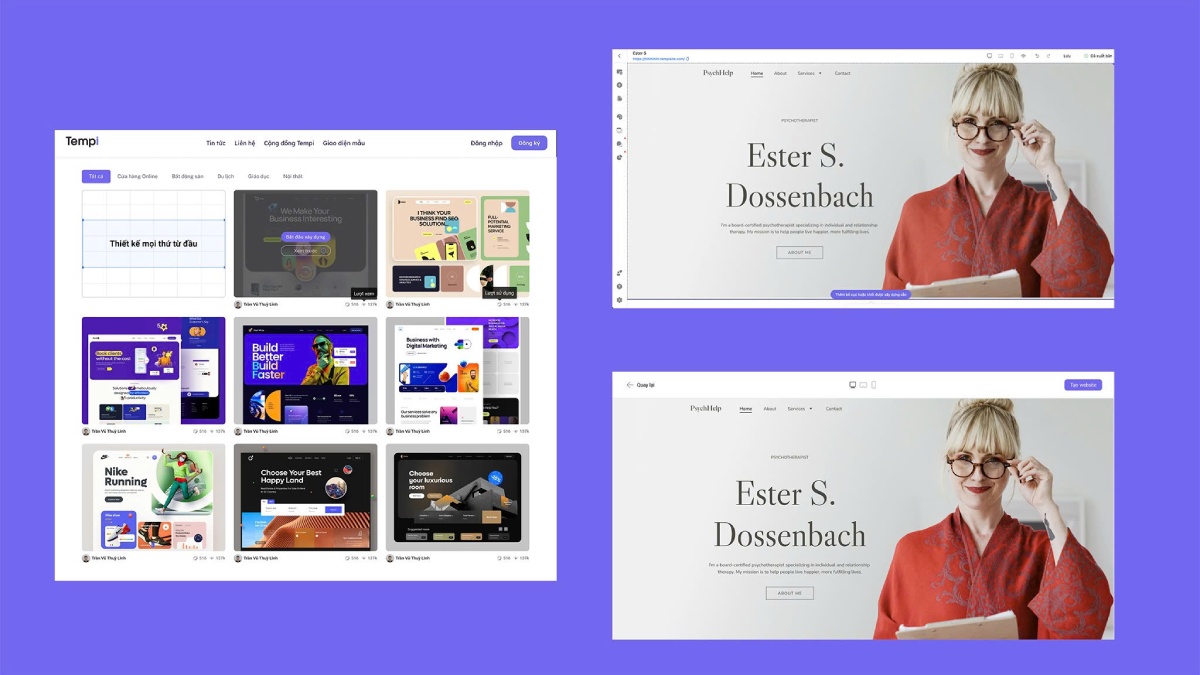Expand the Services dropdown in editor page
Viewport: 1200px width, 675px height.
[x=809, y=73]
